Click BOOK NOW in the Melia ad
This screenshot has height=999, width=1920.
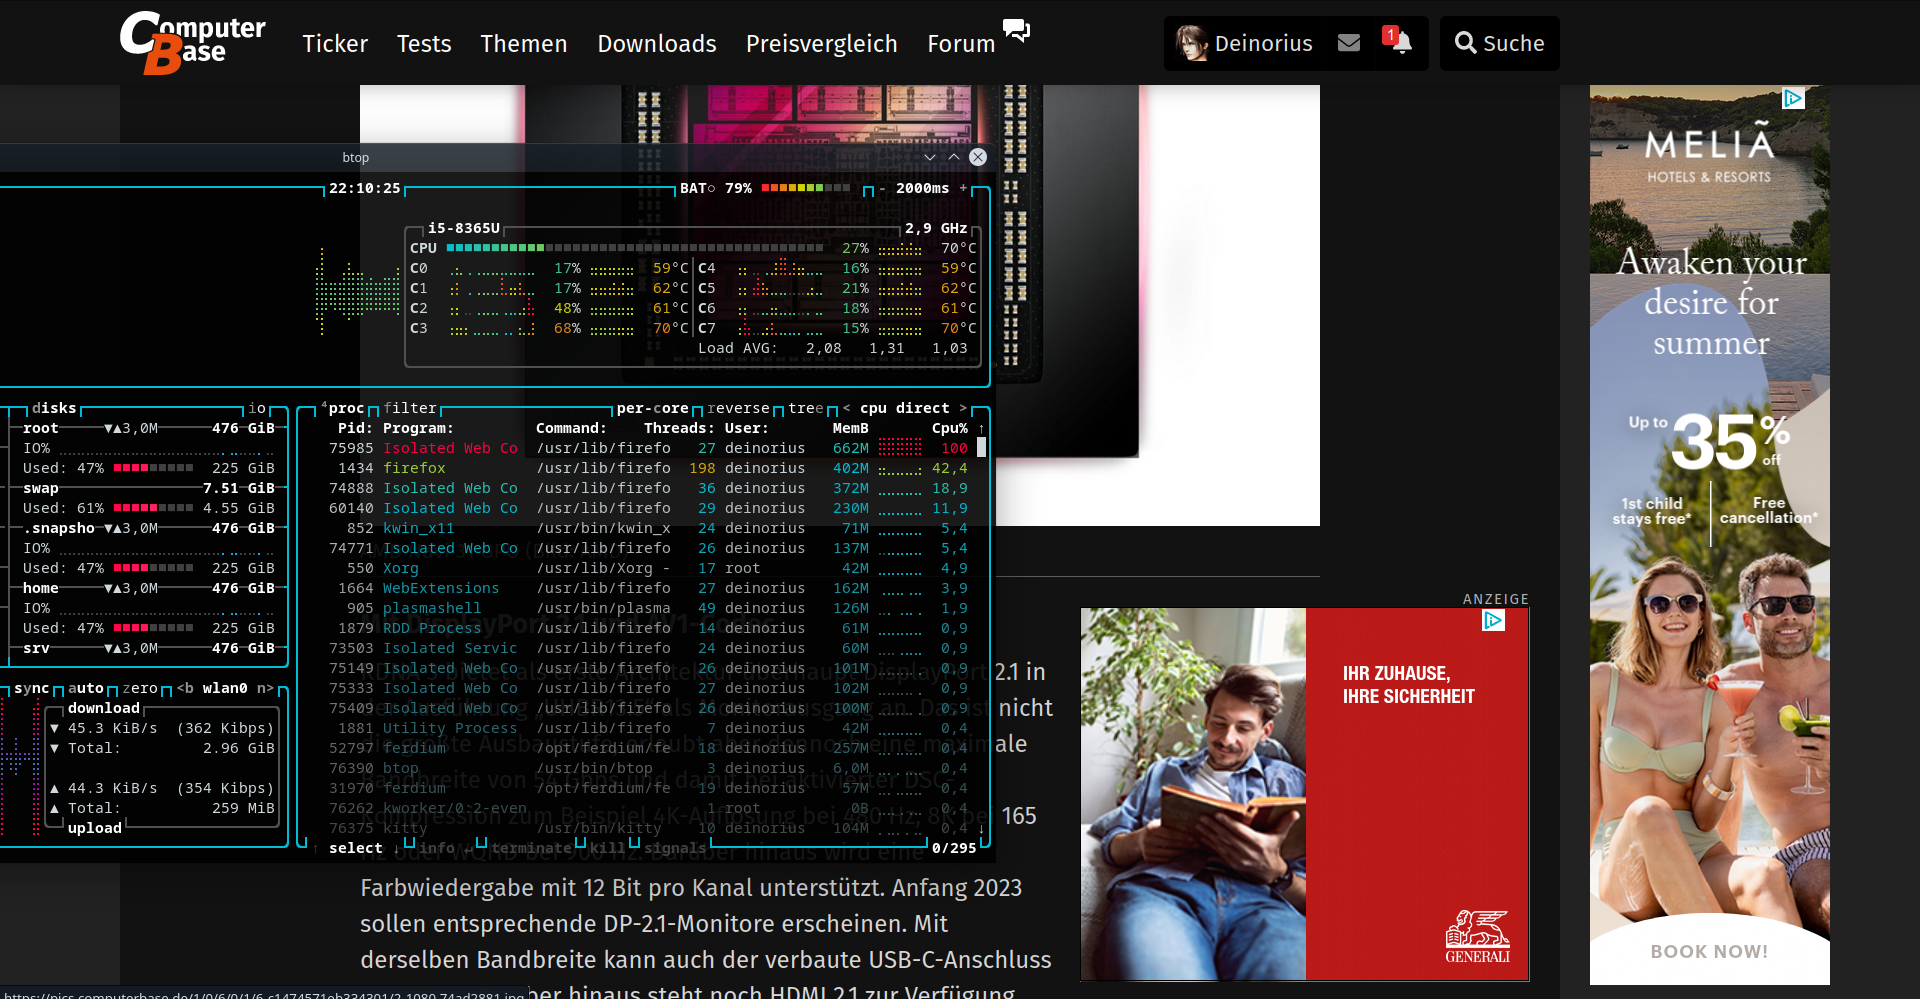coord(1709,951)
